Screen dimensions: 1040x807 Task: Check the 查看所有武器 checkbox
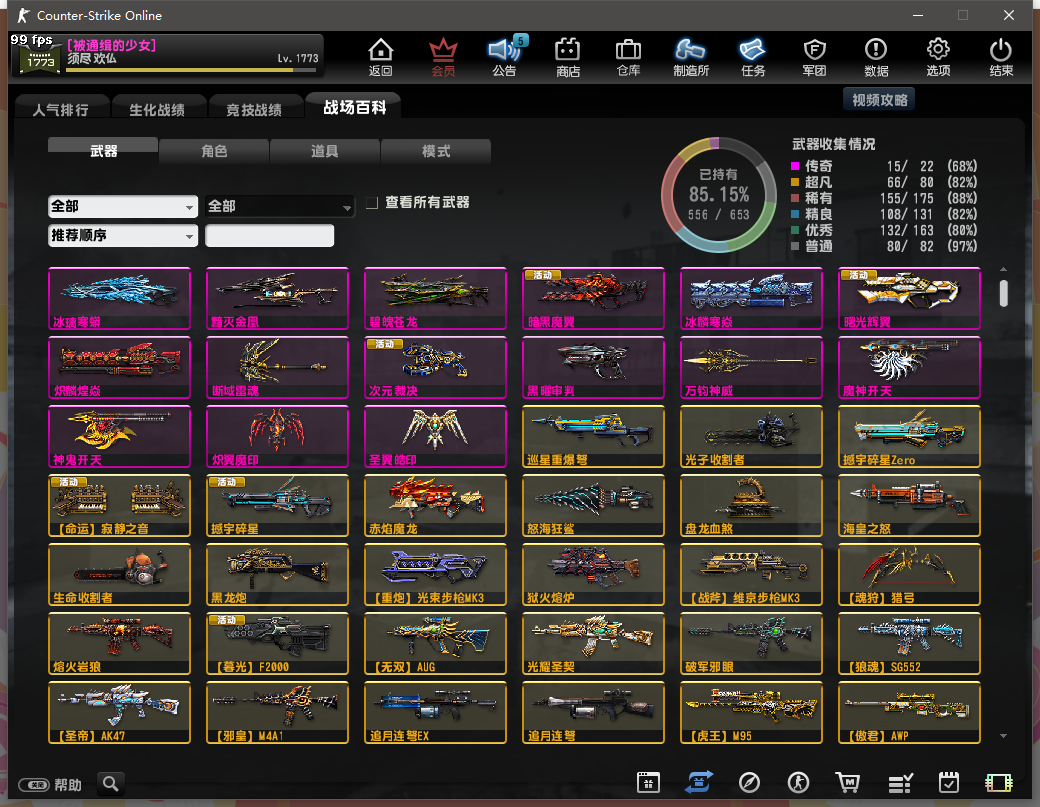tap(372, 202)
